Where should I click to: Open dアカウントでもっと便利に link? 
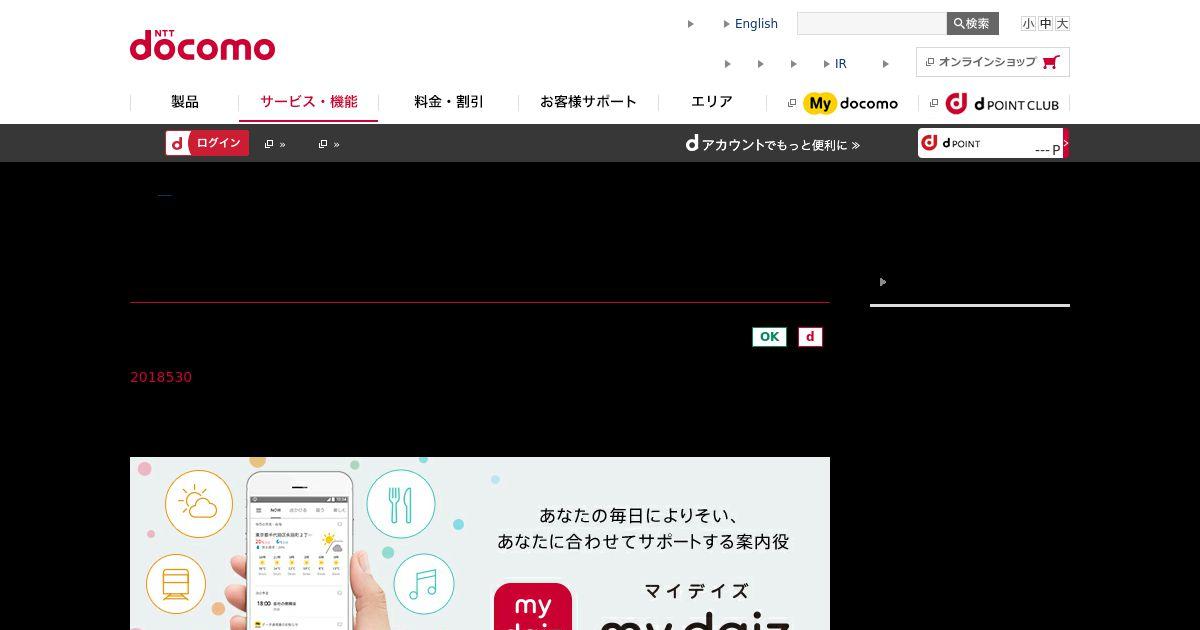(x=772, y=144)
